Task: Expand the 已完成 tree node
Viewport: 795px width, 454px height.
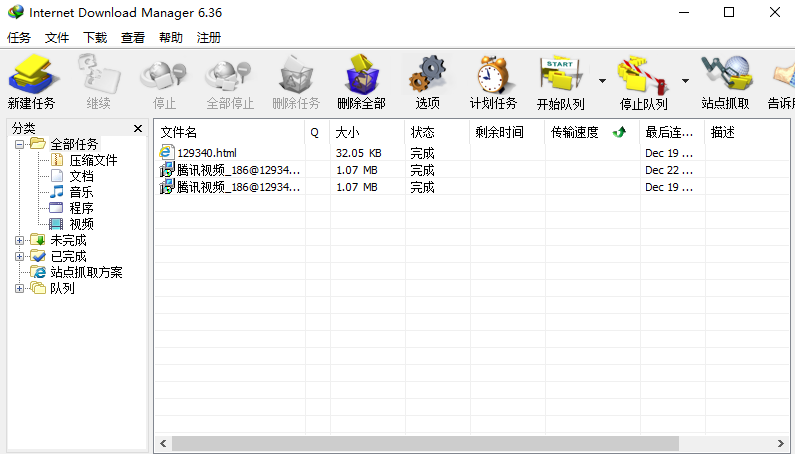Action: point(19,256)
